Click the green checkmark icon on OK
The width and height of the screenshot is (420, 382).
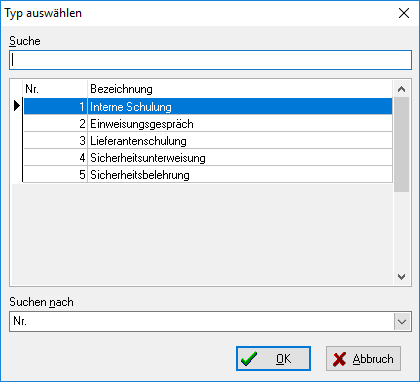click(x=249, y=359)
